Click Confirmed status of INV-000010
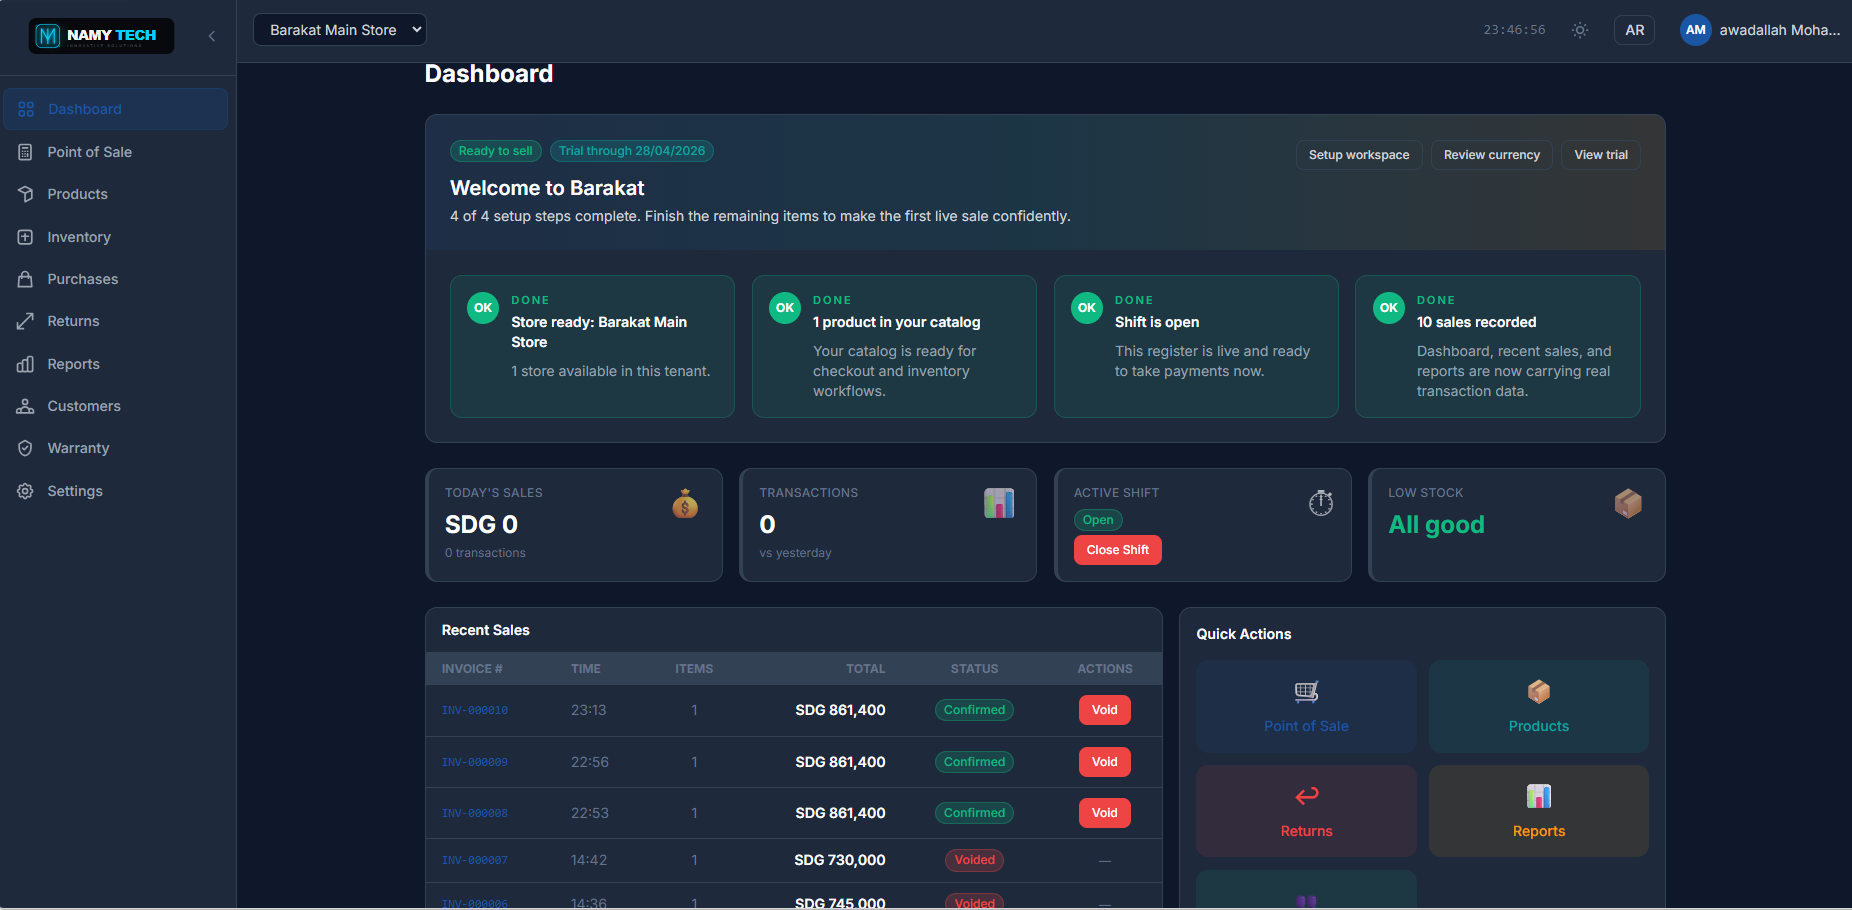 tap(974, 710)
